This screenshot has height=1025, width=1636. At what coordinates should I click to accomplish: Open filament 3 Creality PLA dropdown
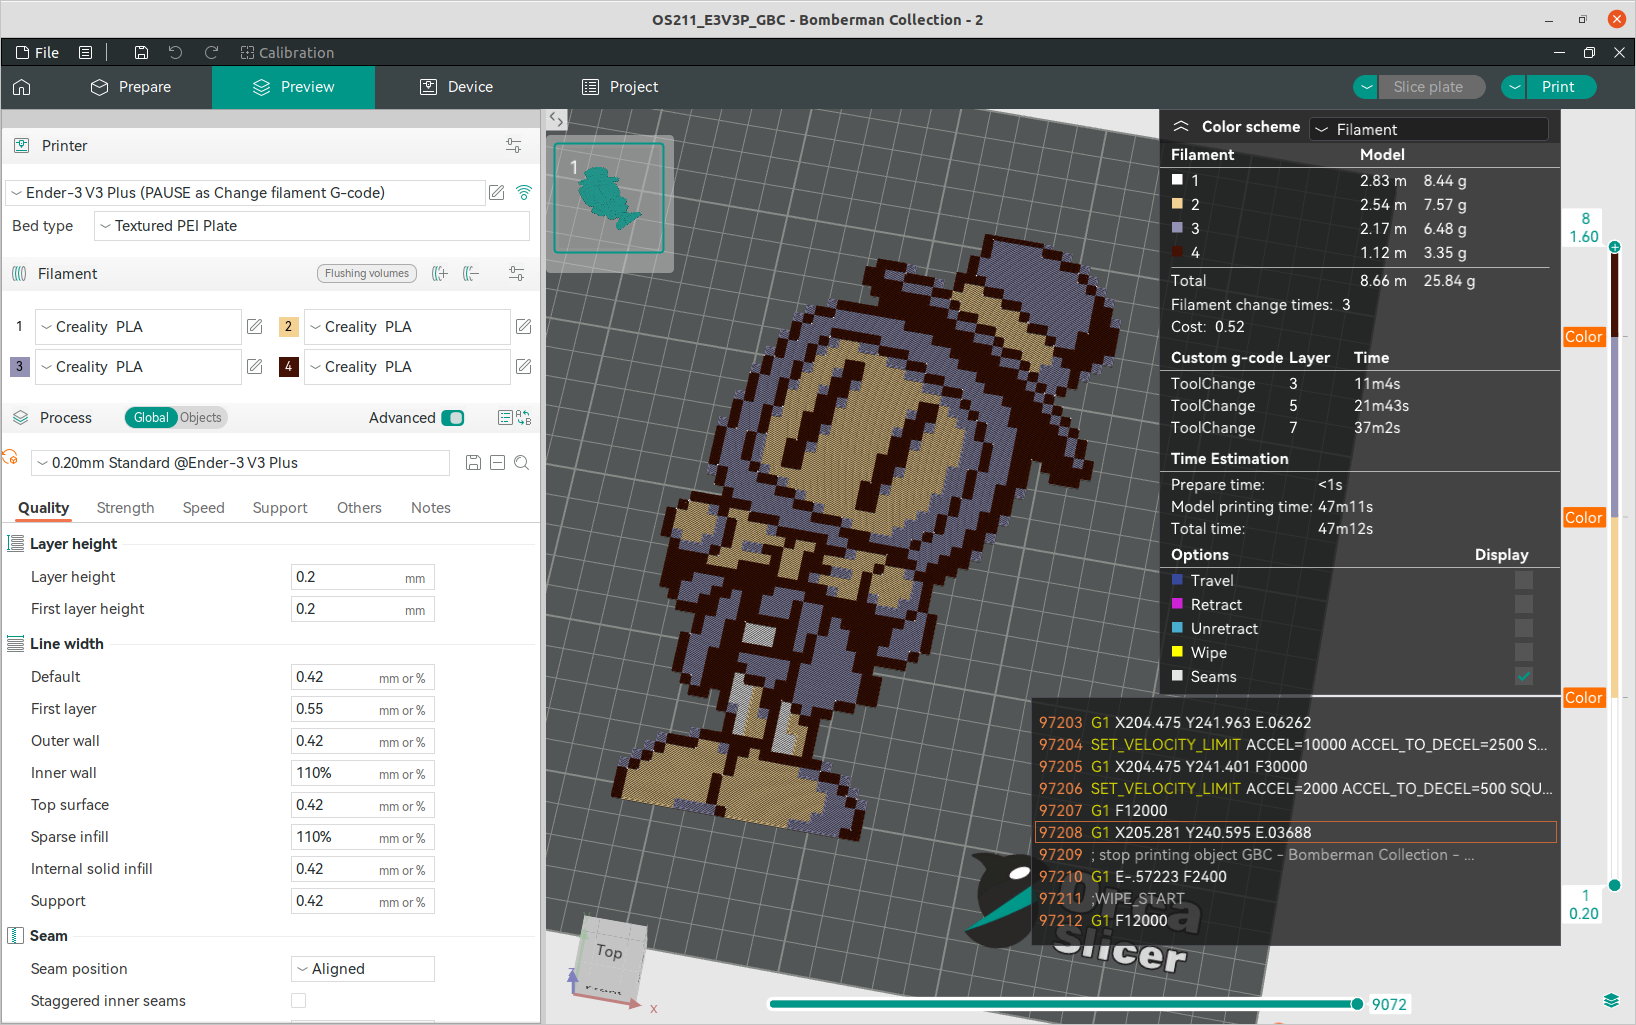click(138, 367)
